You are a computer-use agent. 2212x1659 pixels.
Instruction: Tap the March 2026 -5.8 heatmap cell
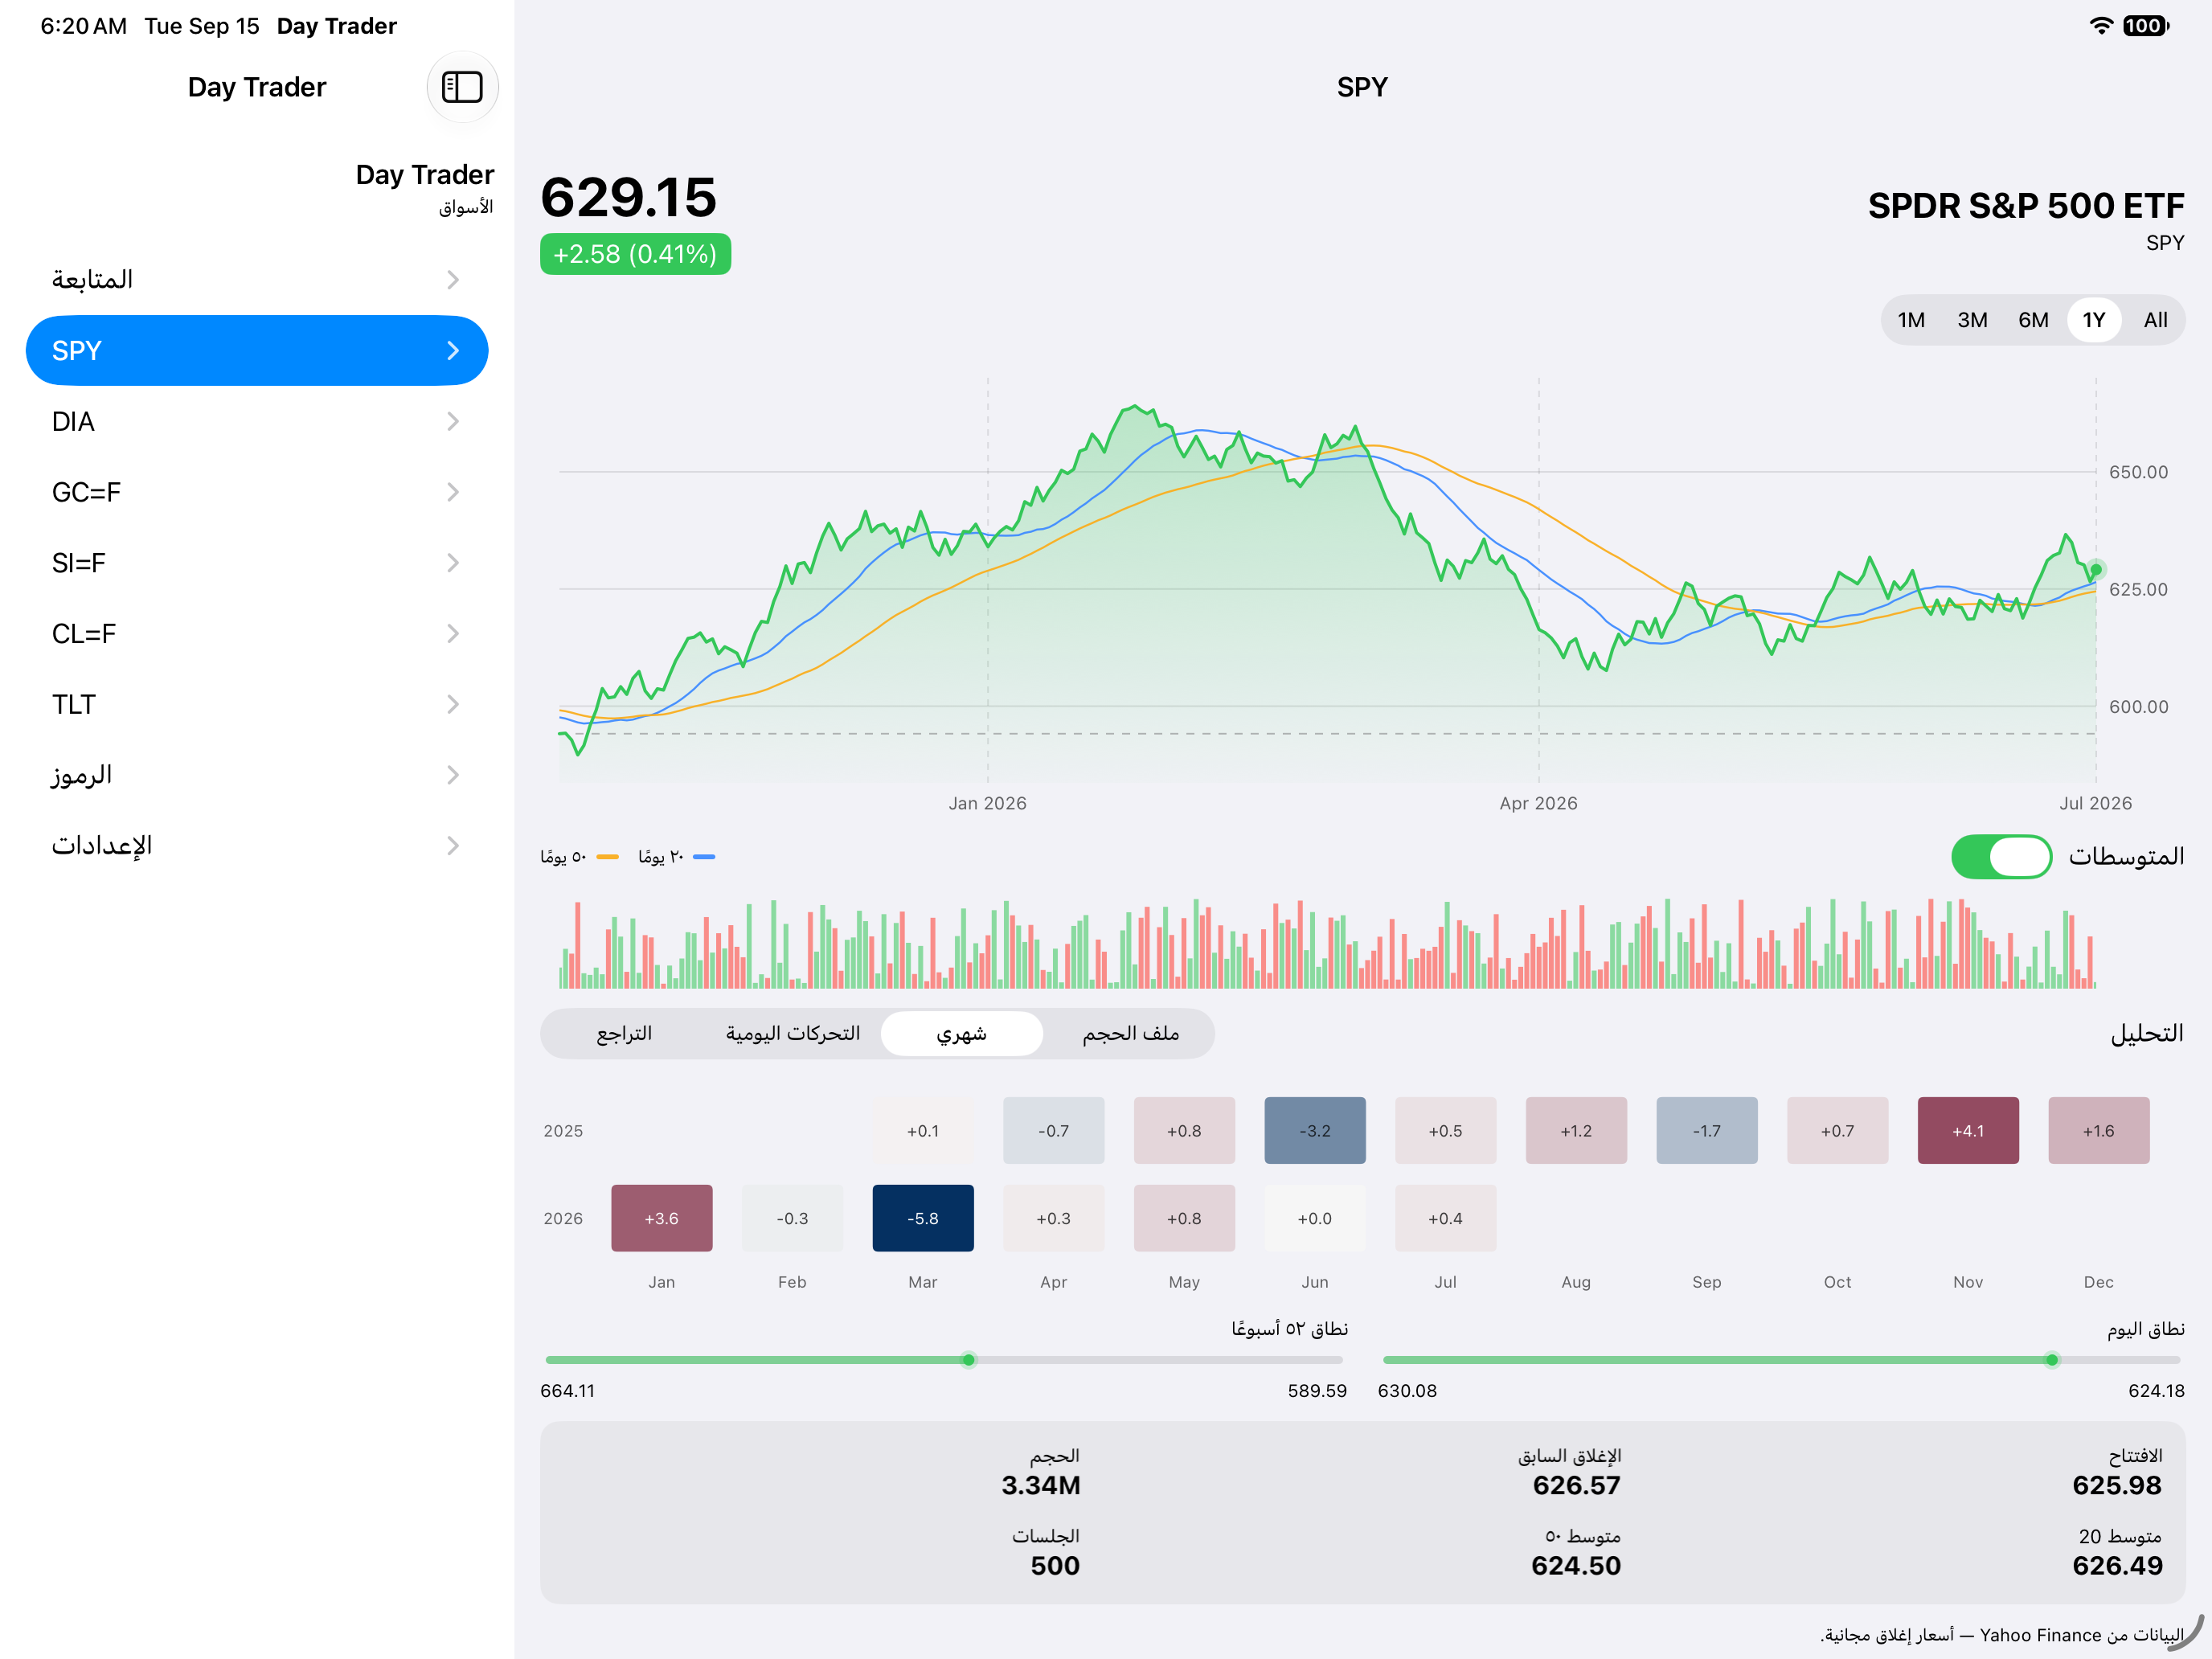coord(922,1218)
